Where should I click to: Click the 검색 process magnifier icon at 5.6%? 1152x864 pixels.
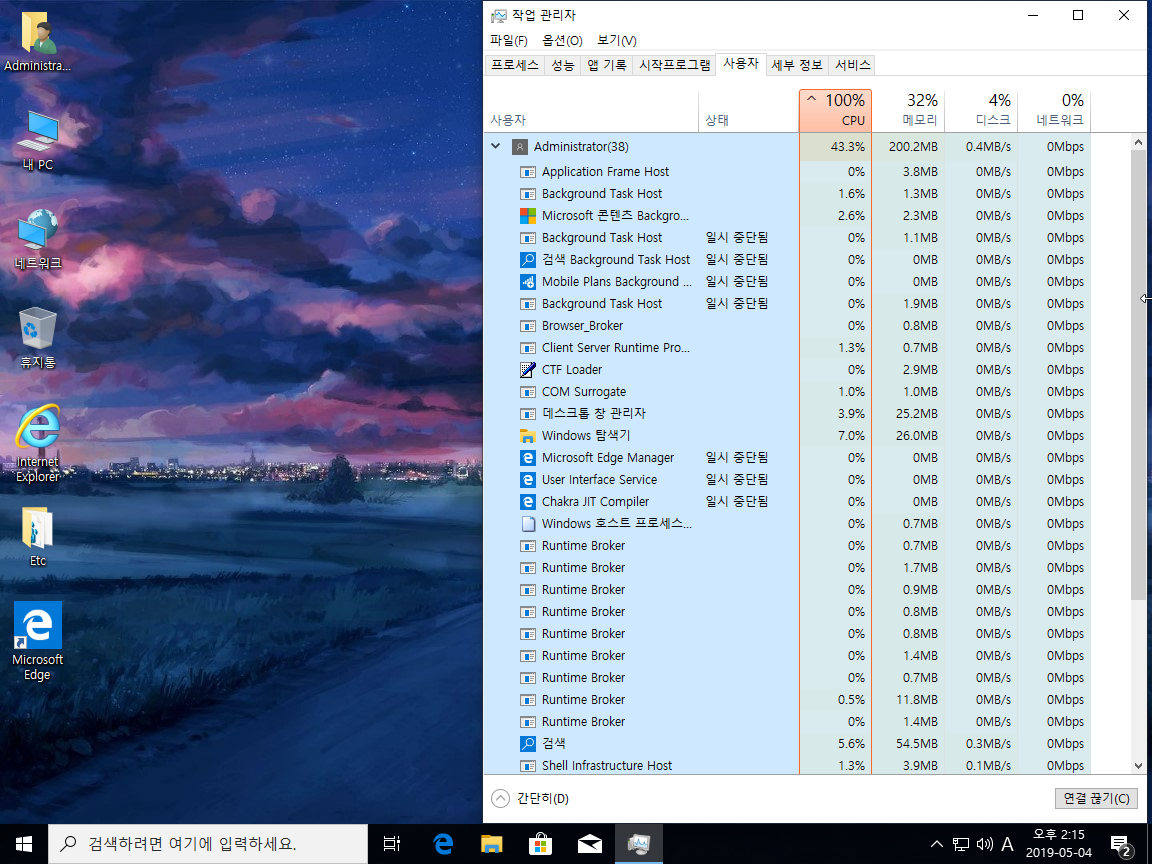(x=528, y=744)
